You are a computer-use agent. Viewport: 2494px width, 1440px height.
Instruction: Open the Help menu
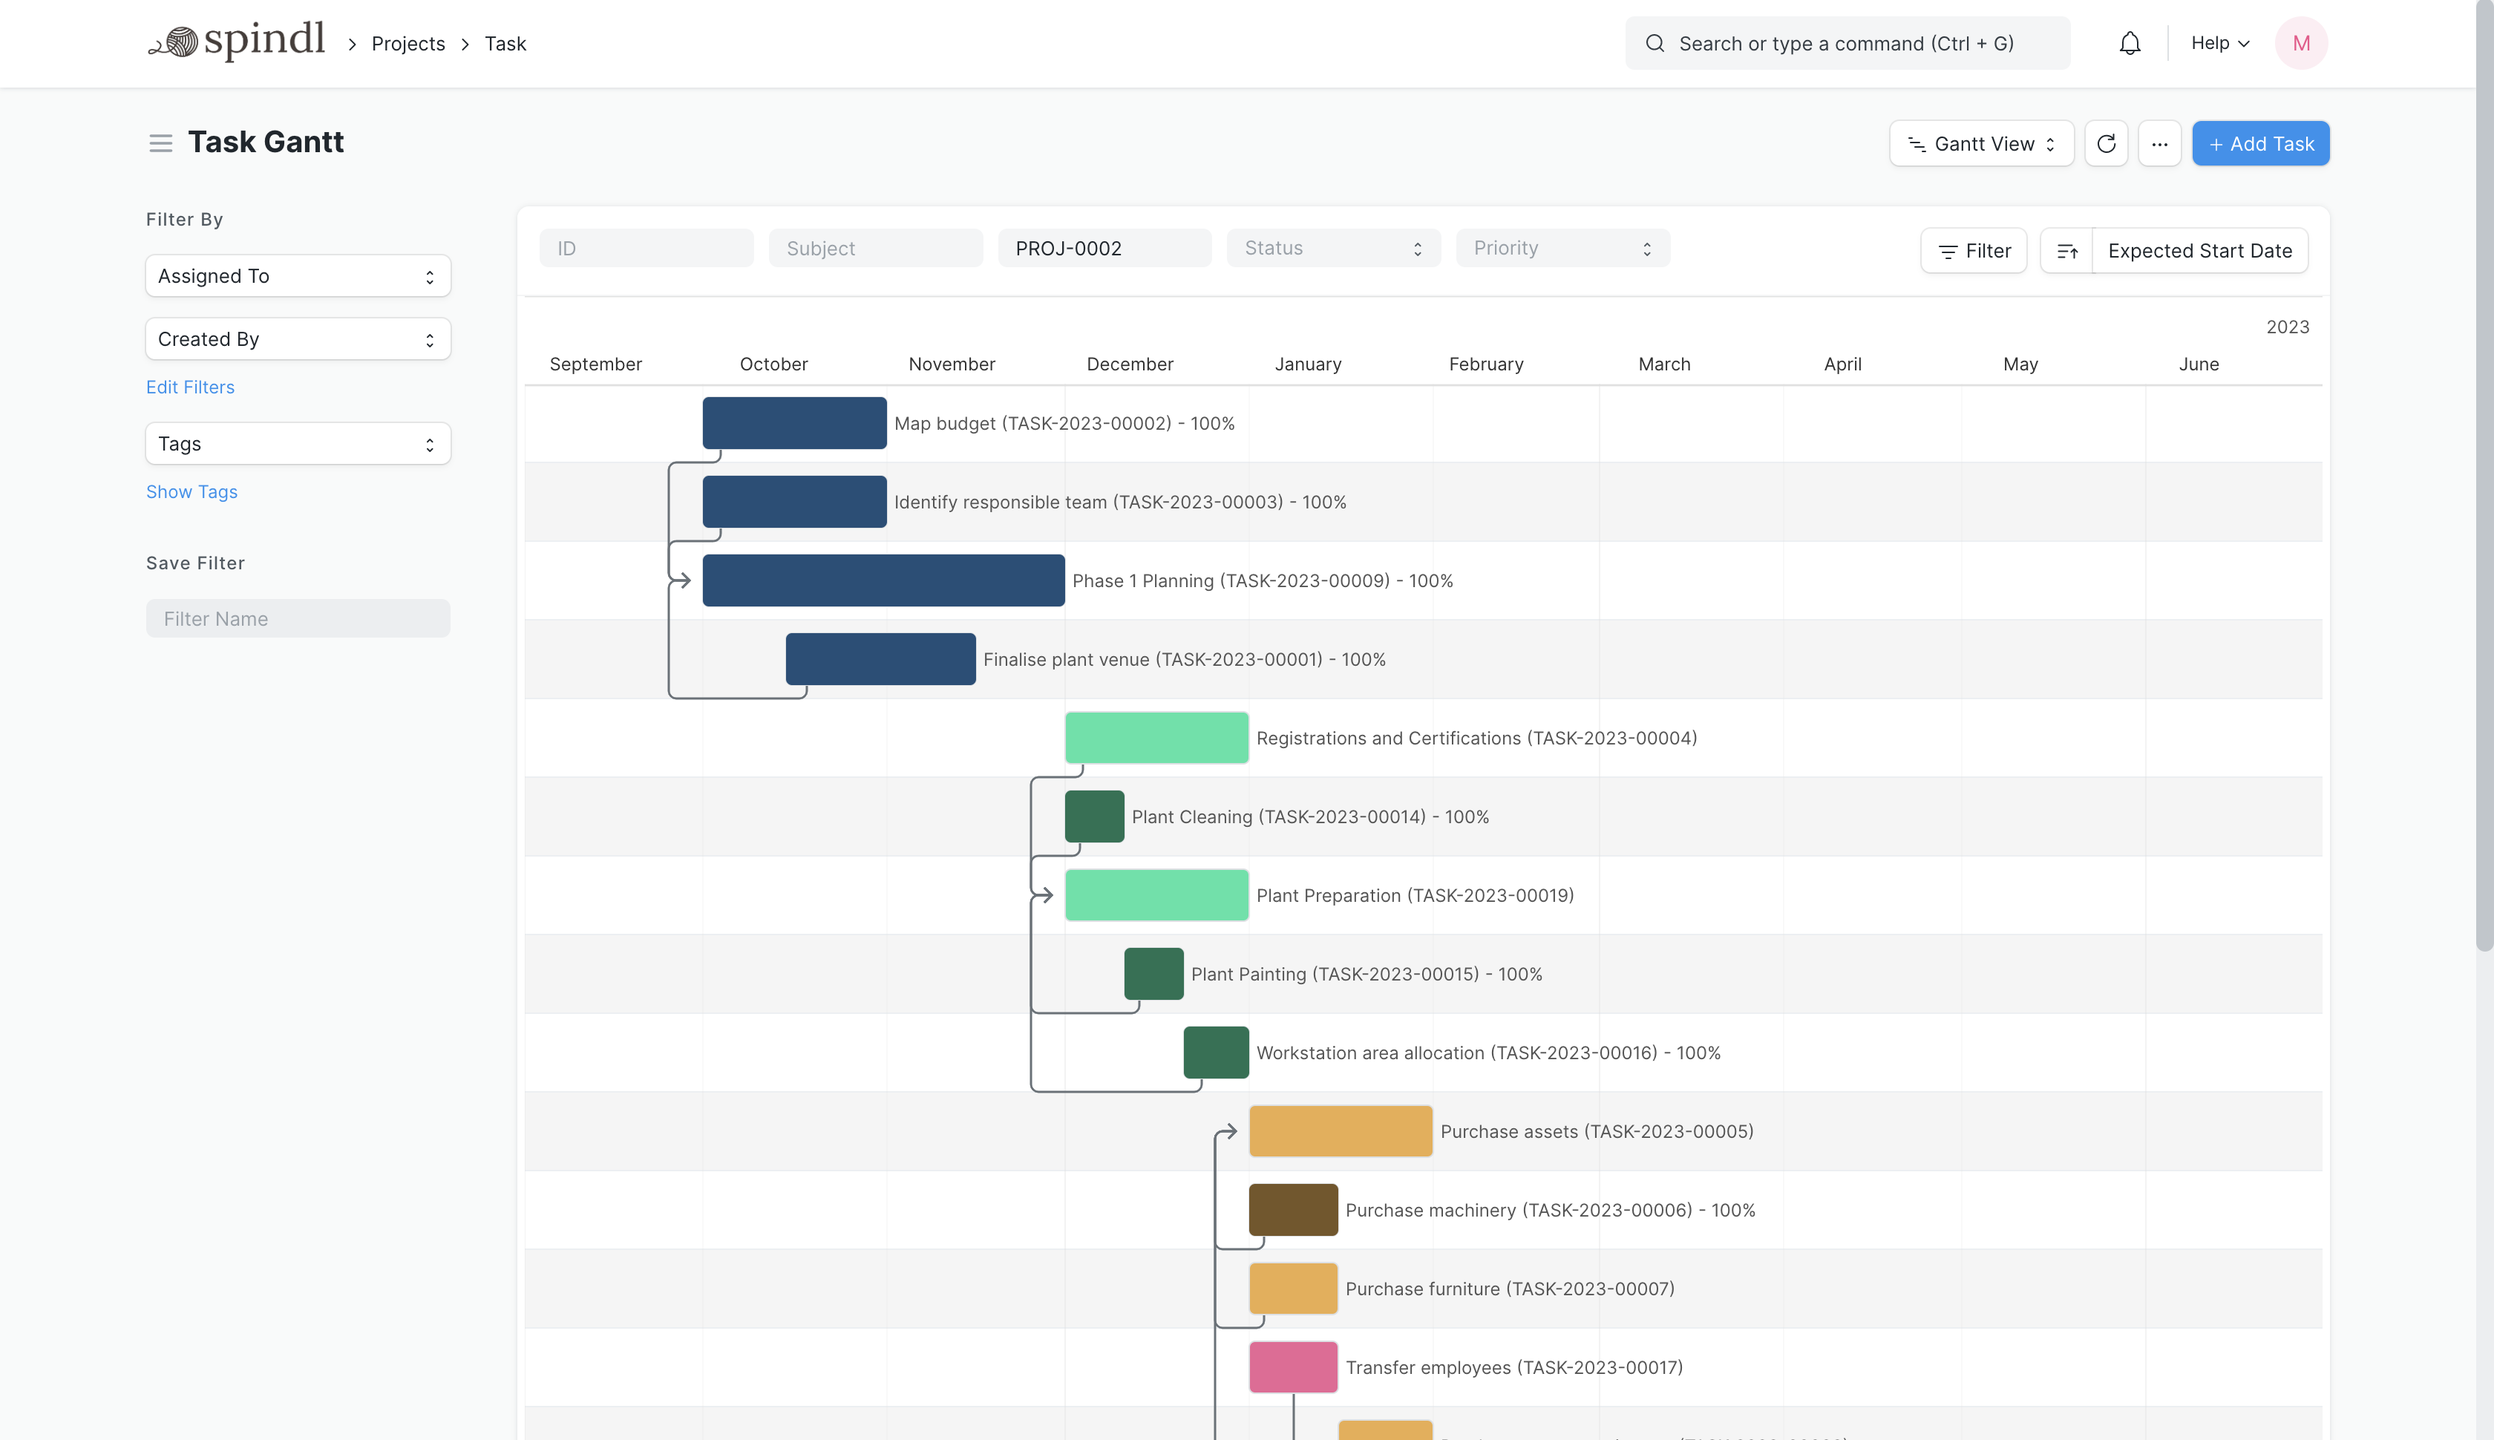tap(2219, 42)
